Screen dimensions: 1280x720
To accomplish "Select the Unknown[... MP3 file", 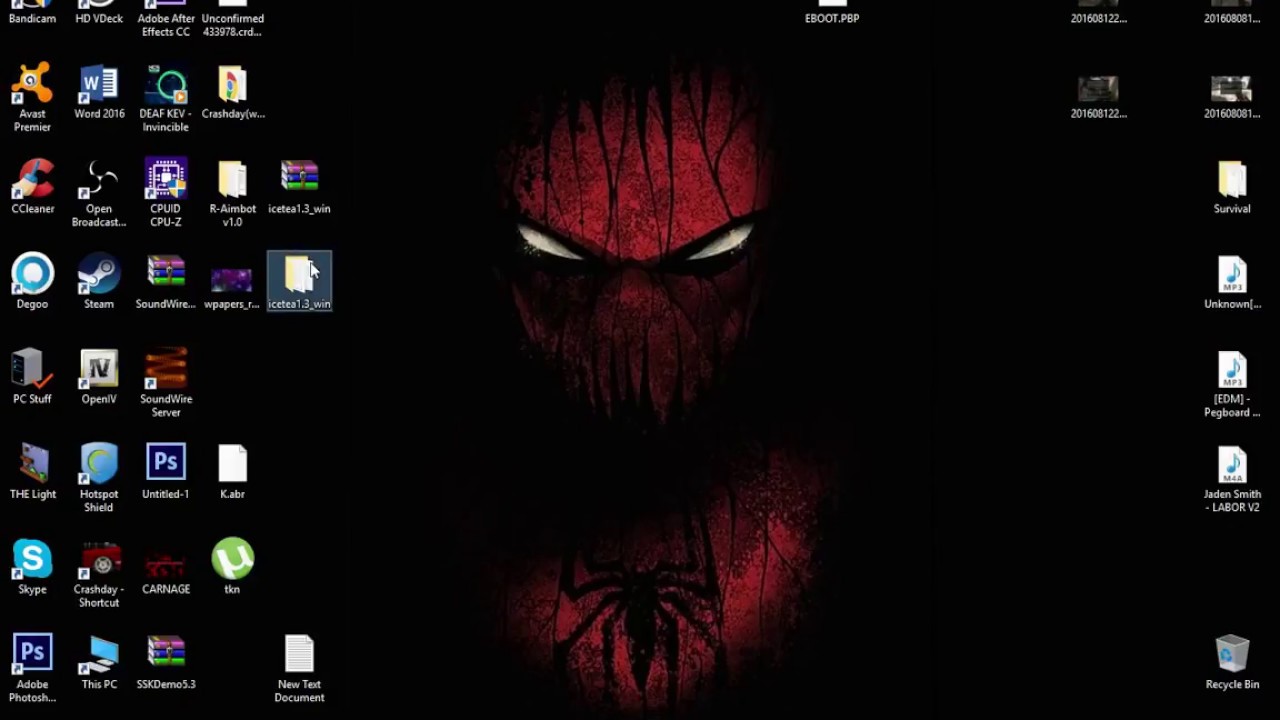I will (x=1232, y=282).
